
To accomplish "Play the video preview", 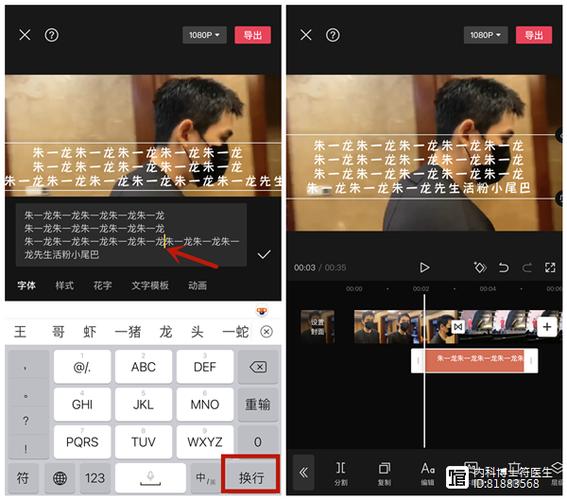I will tap(424, 268).
